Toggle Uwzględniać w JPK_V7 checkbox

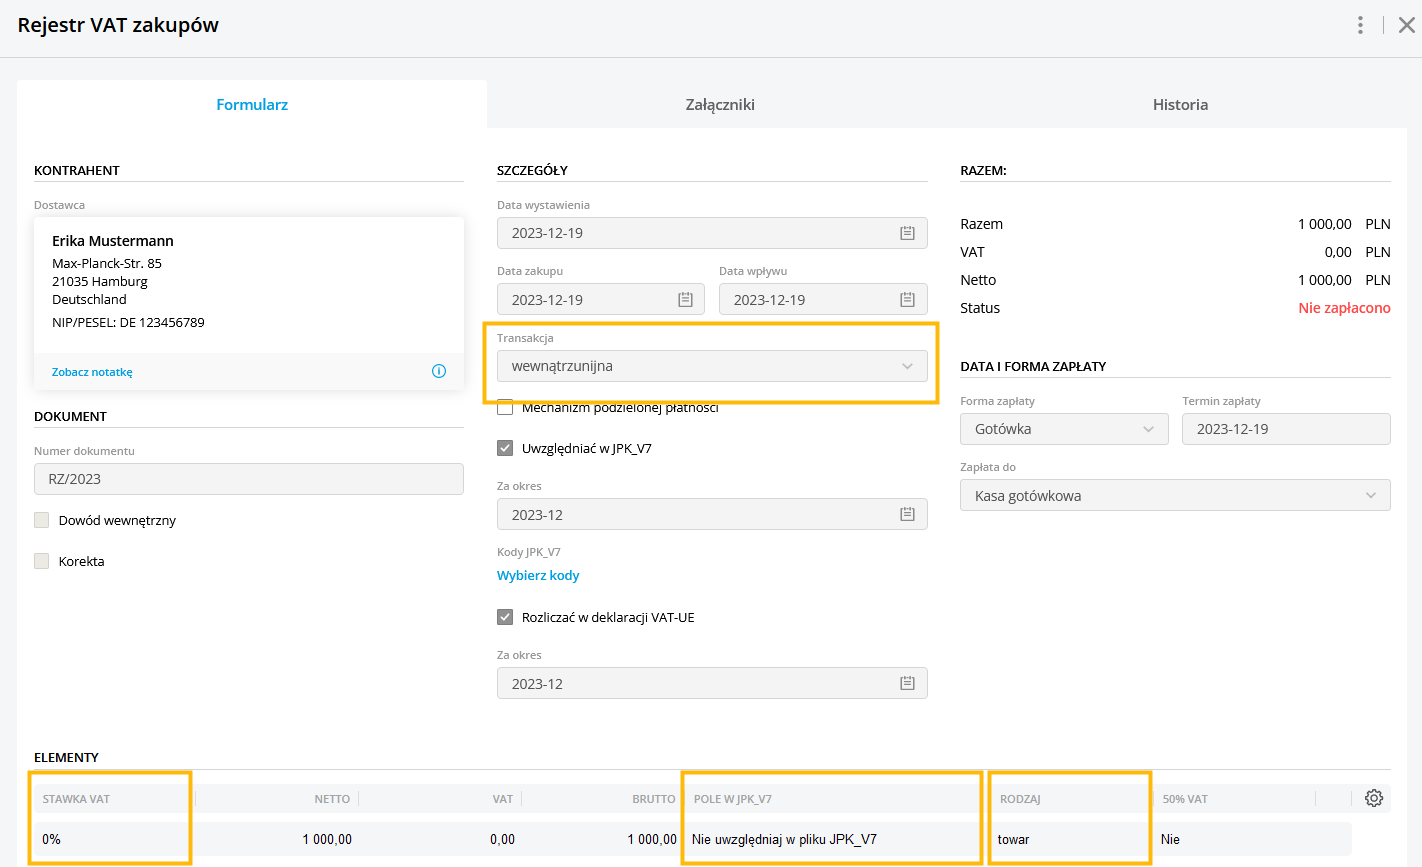tap(505, 448)
